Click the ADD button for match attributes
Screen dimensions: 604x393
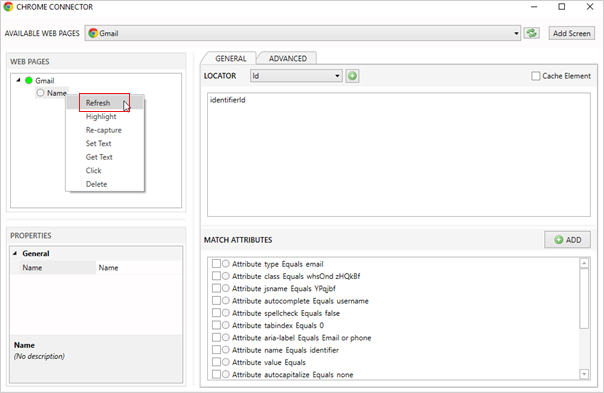pos(567,240)
